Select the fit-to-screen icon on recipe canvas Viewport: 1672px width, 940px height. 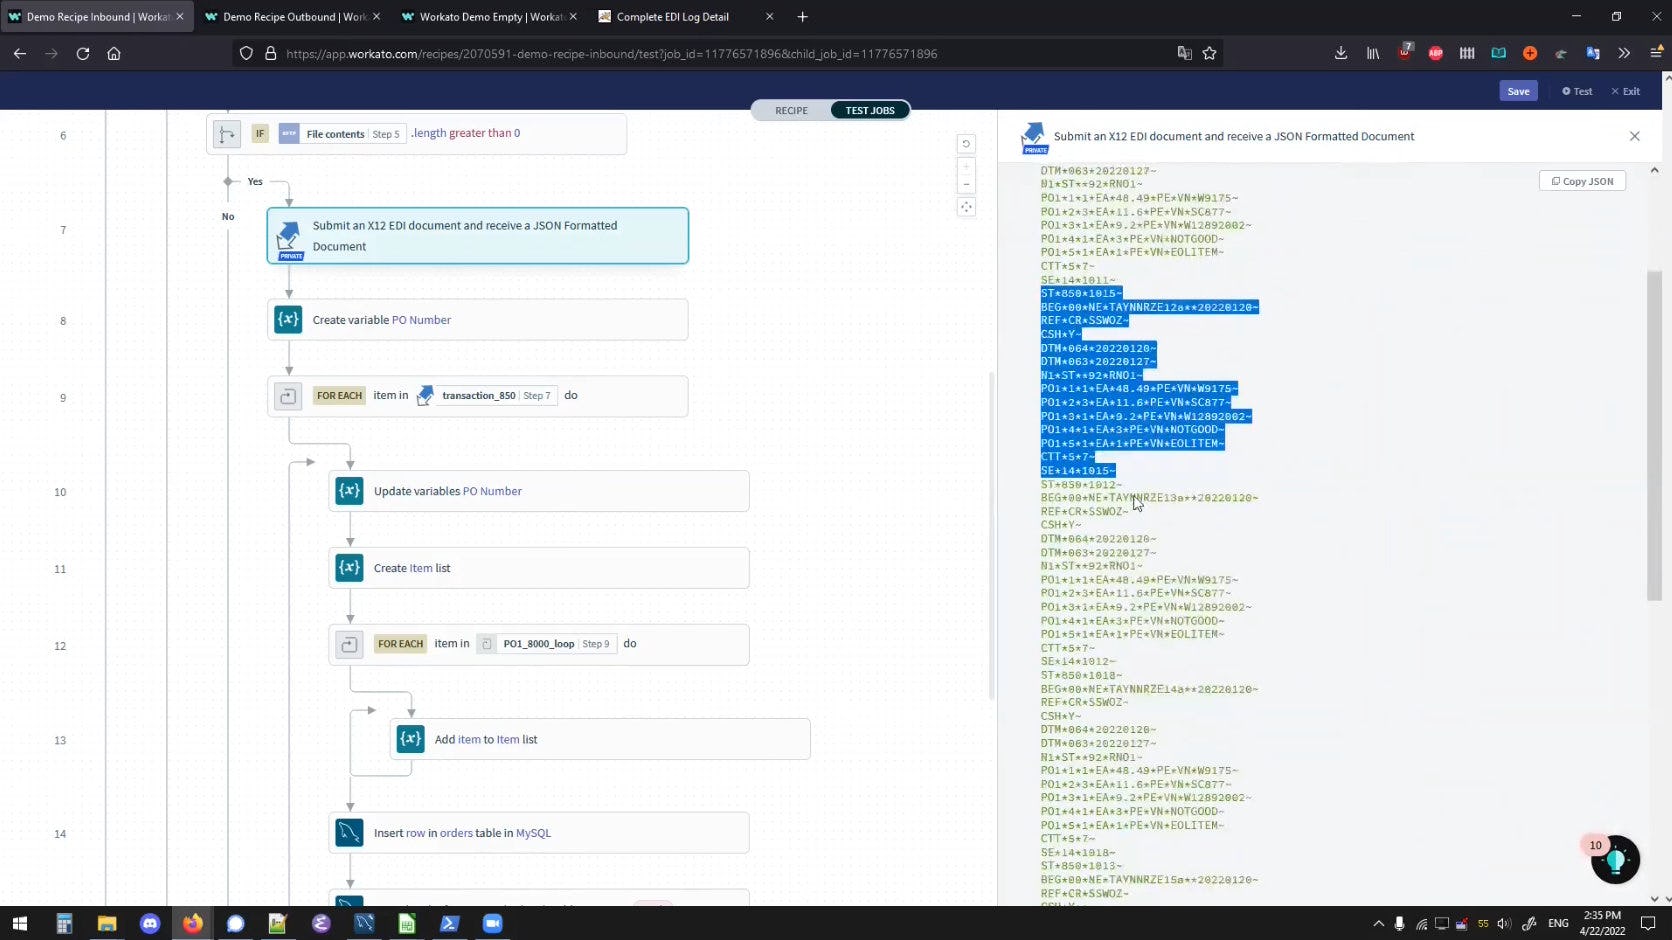click(966, 206)
